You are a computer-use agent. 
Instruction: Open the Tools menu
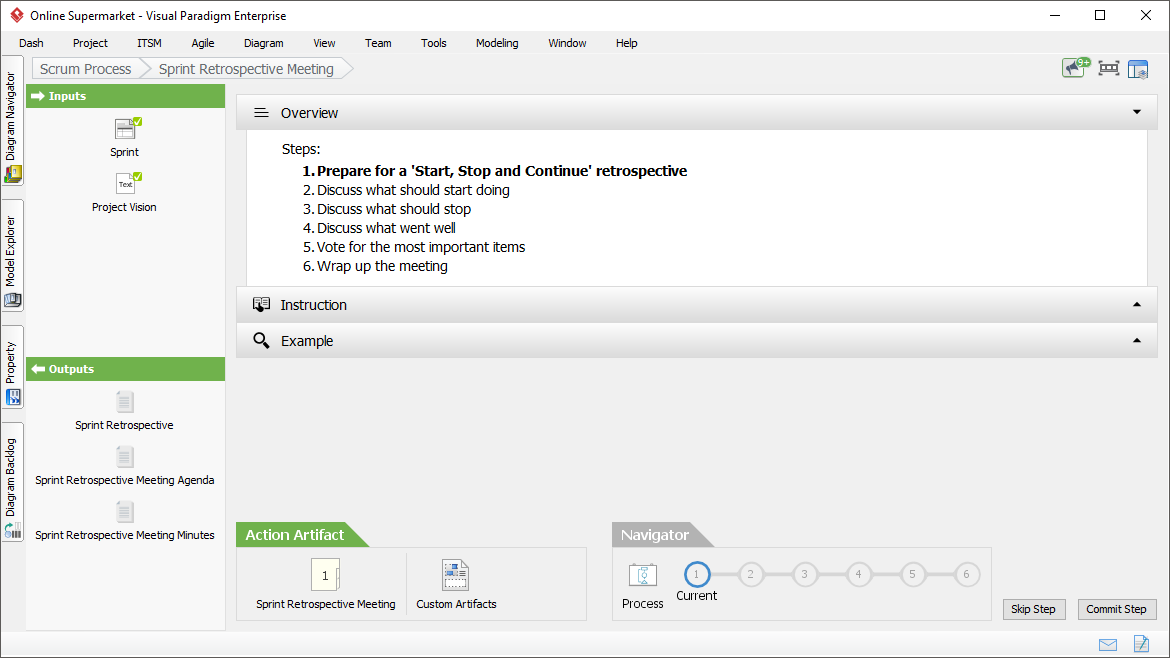tap(434, 43)
